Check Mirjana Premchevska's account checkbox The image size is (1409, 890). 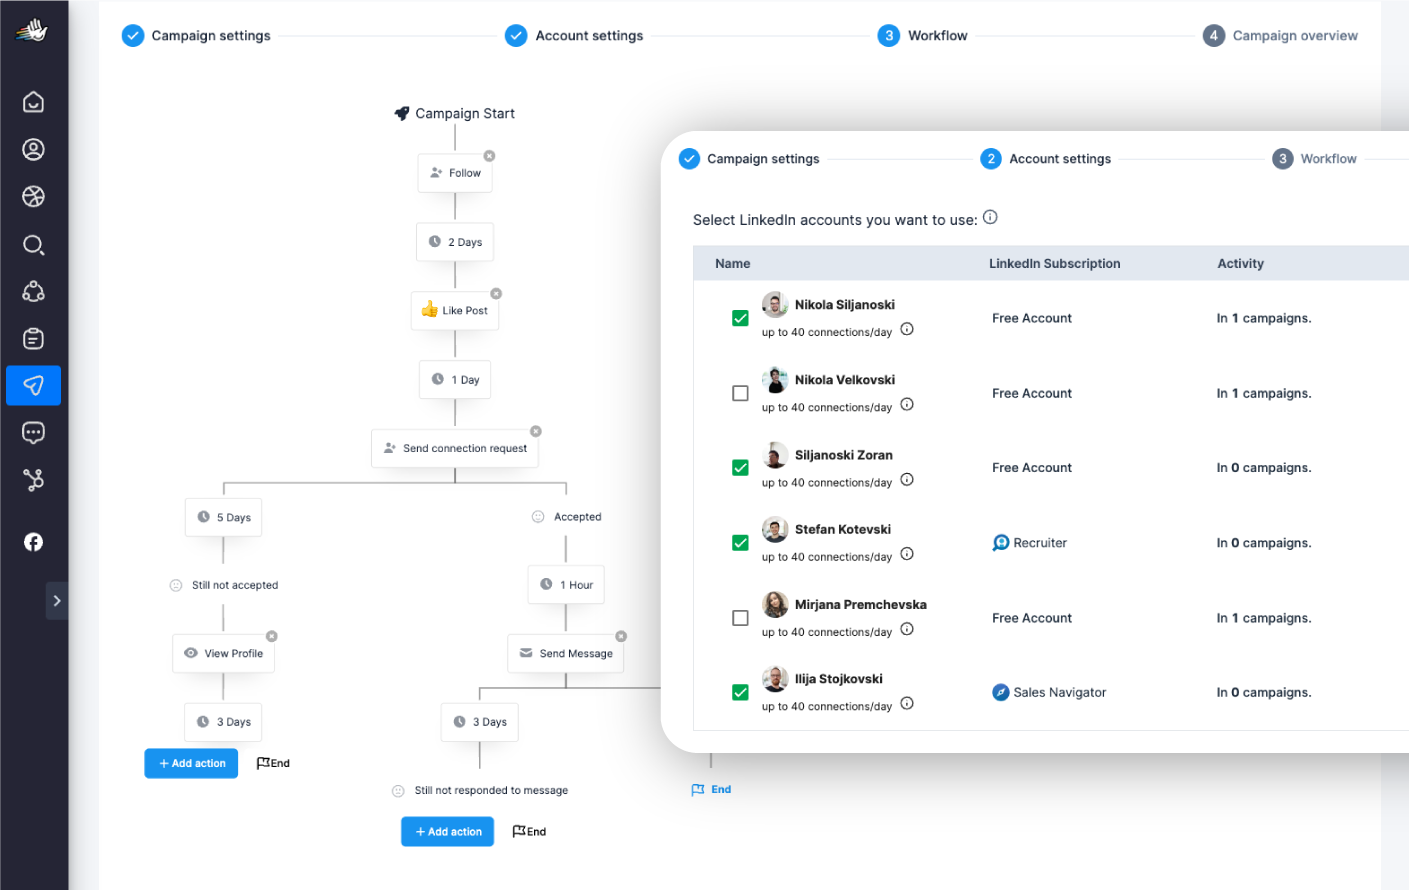click(740, 617)
